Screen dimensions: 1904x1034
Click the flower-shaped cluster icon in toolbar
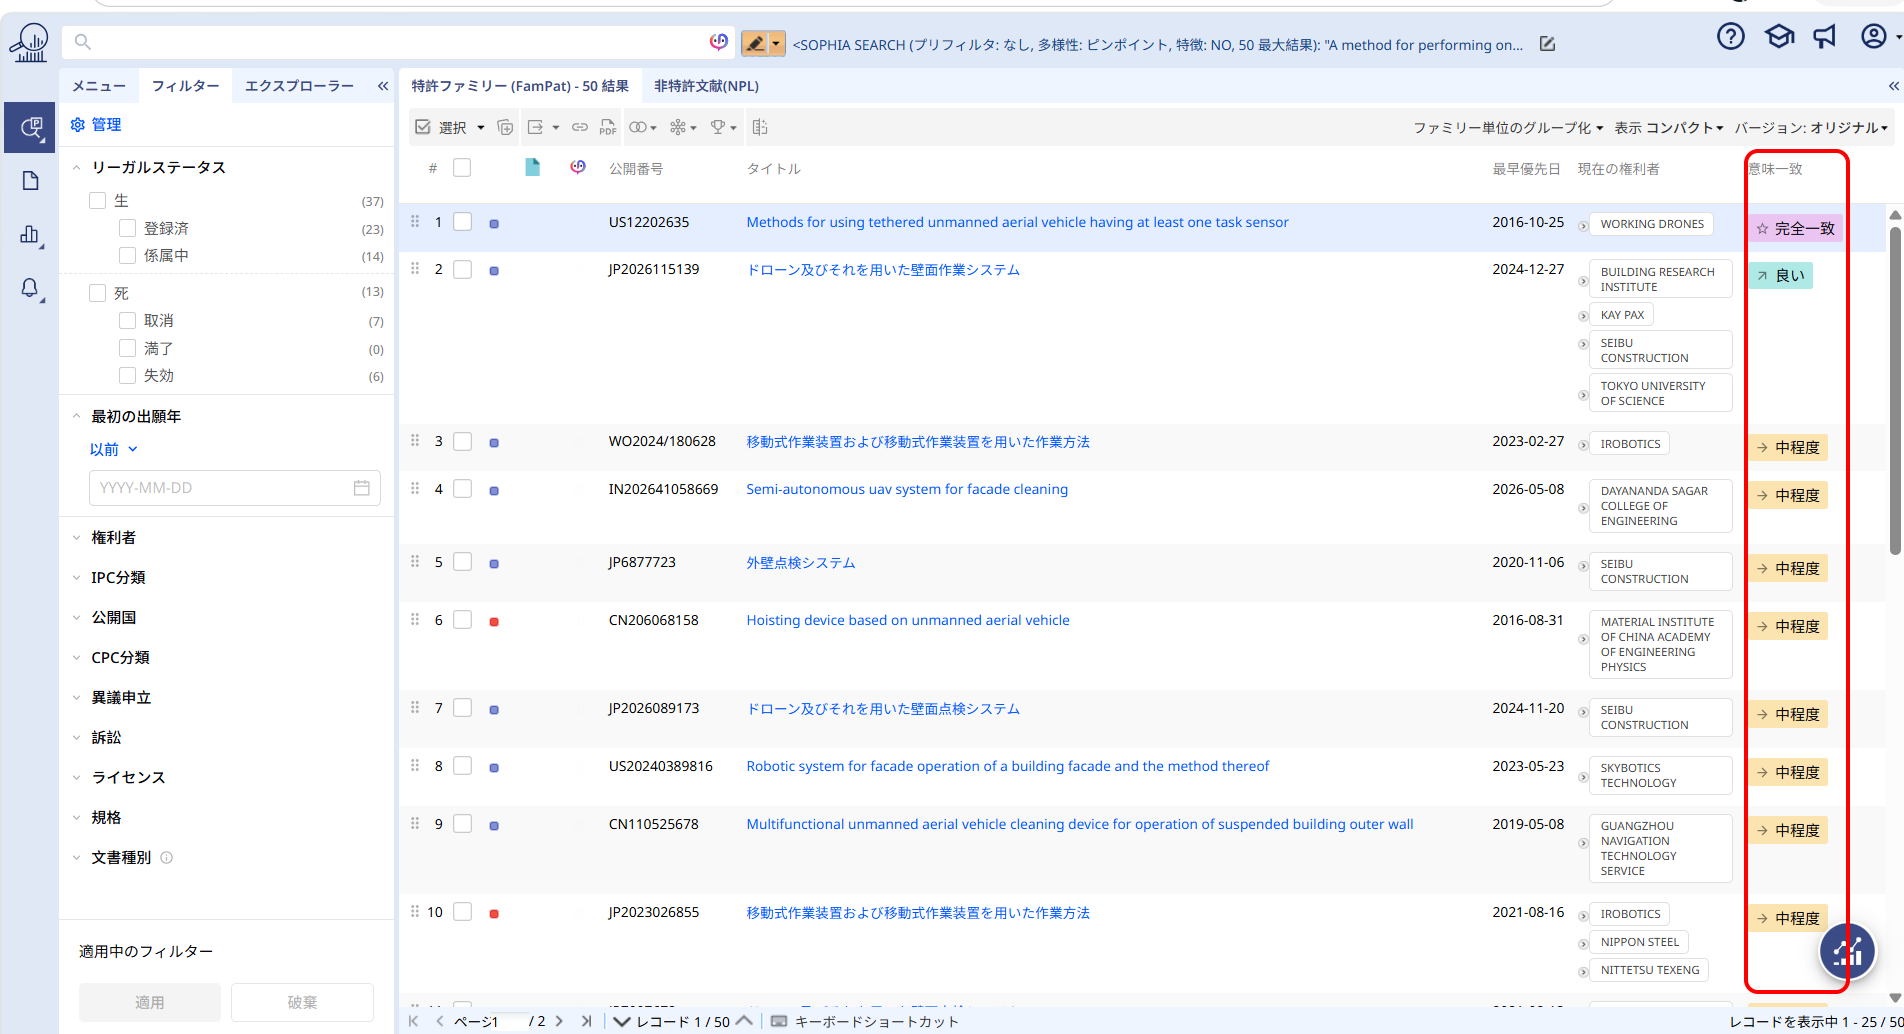point(678,127)
